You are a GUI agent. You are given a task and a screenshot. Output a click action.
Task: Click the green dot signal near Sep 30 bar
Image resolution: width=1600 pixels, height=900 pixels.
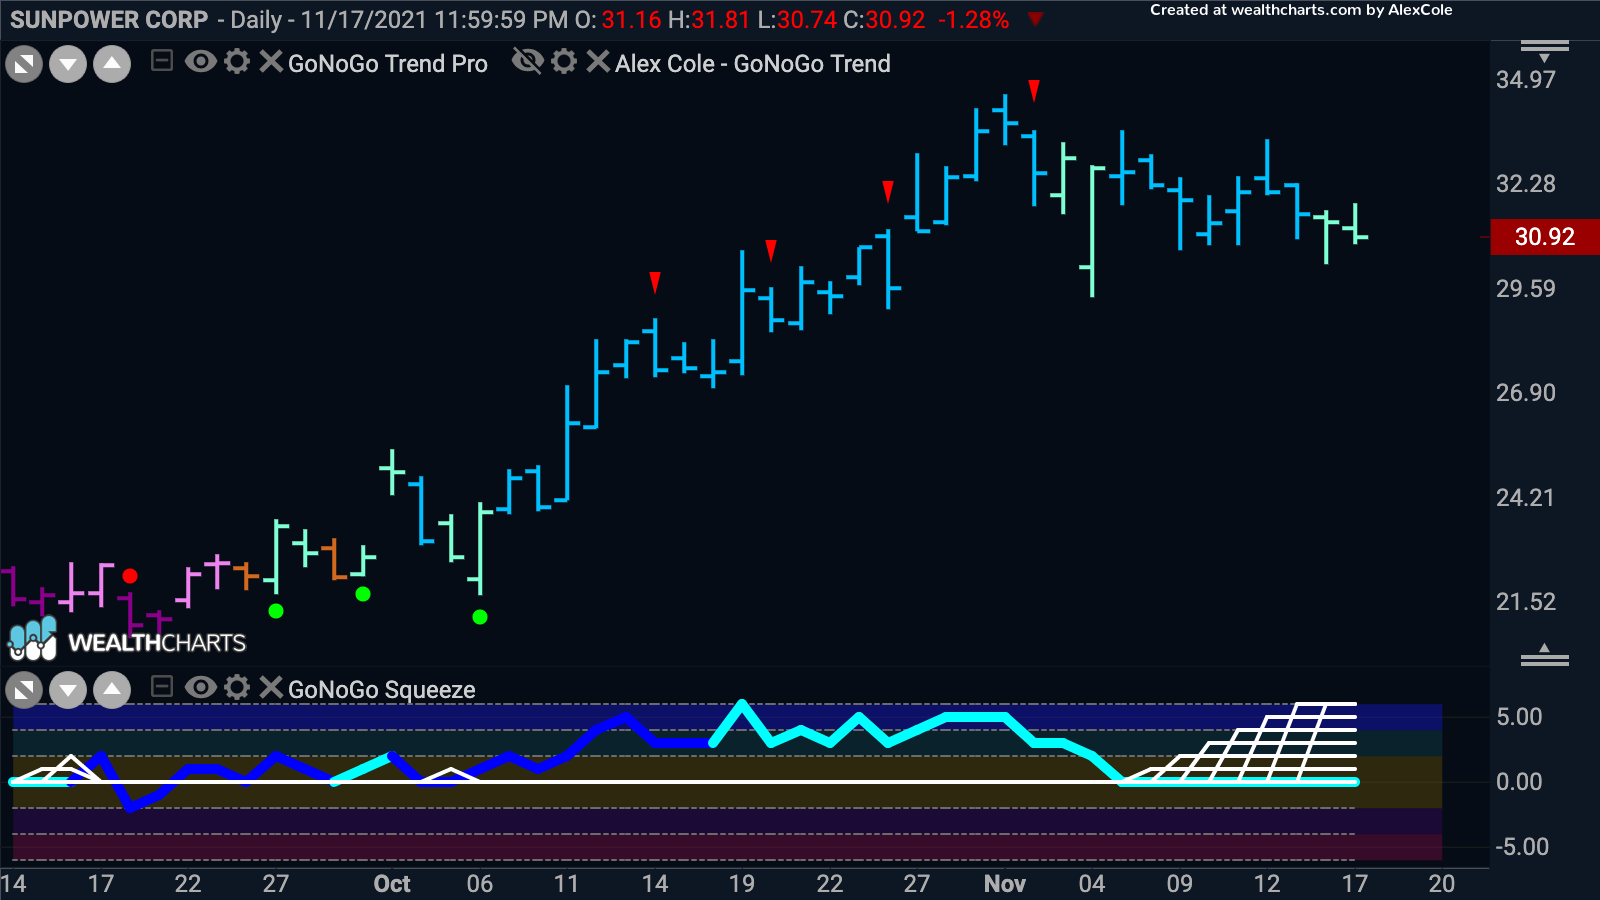(x=363, y=594)
